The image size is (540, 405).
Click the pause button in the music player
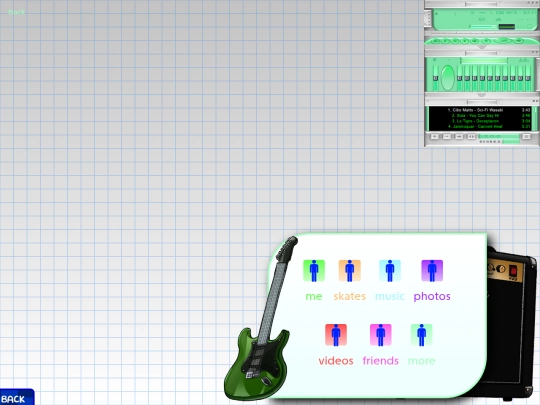[x=455, y=41]
